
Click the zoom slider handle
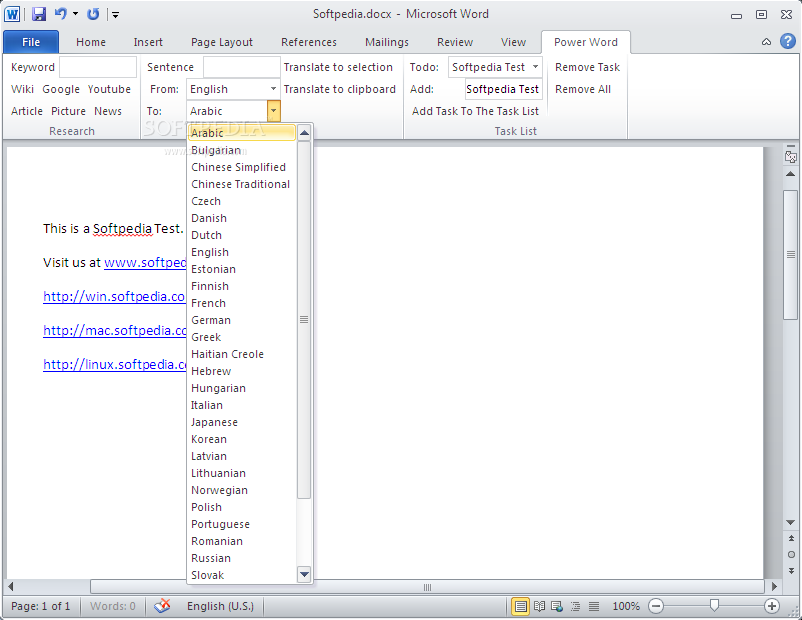tap(714, 606)
